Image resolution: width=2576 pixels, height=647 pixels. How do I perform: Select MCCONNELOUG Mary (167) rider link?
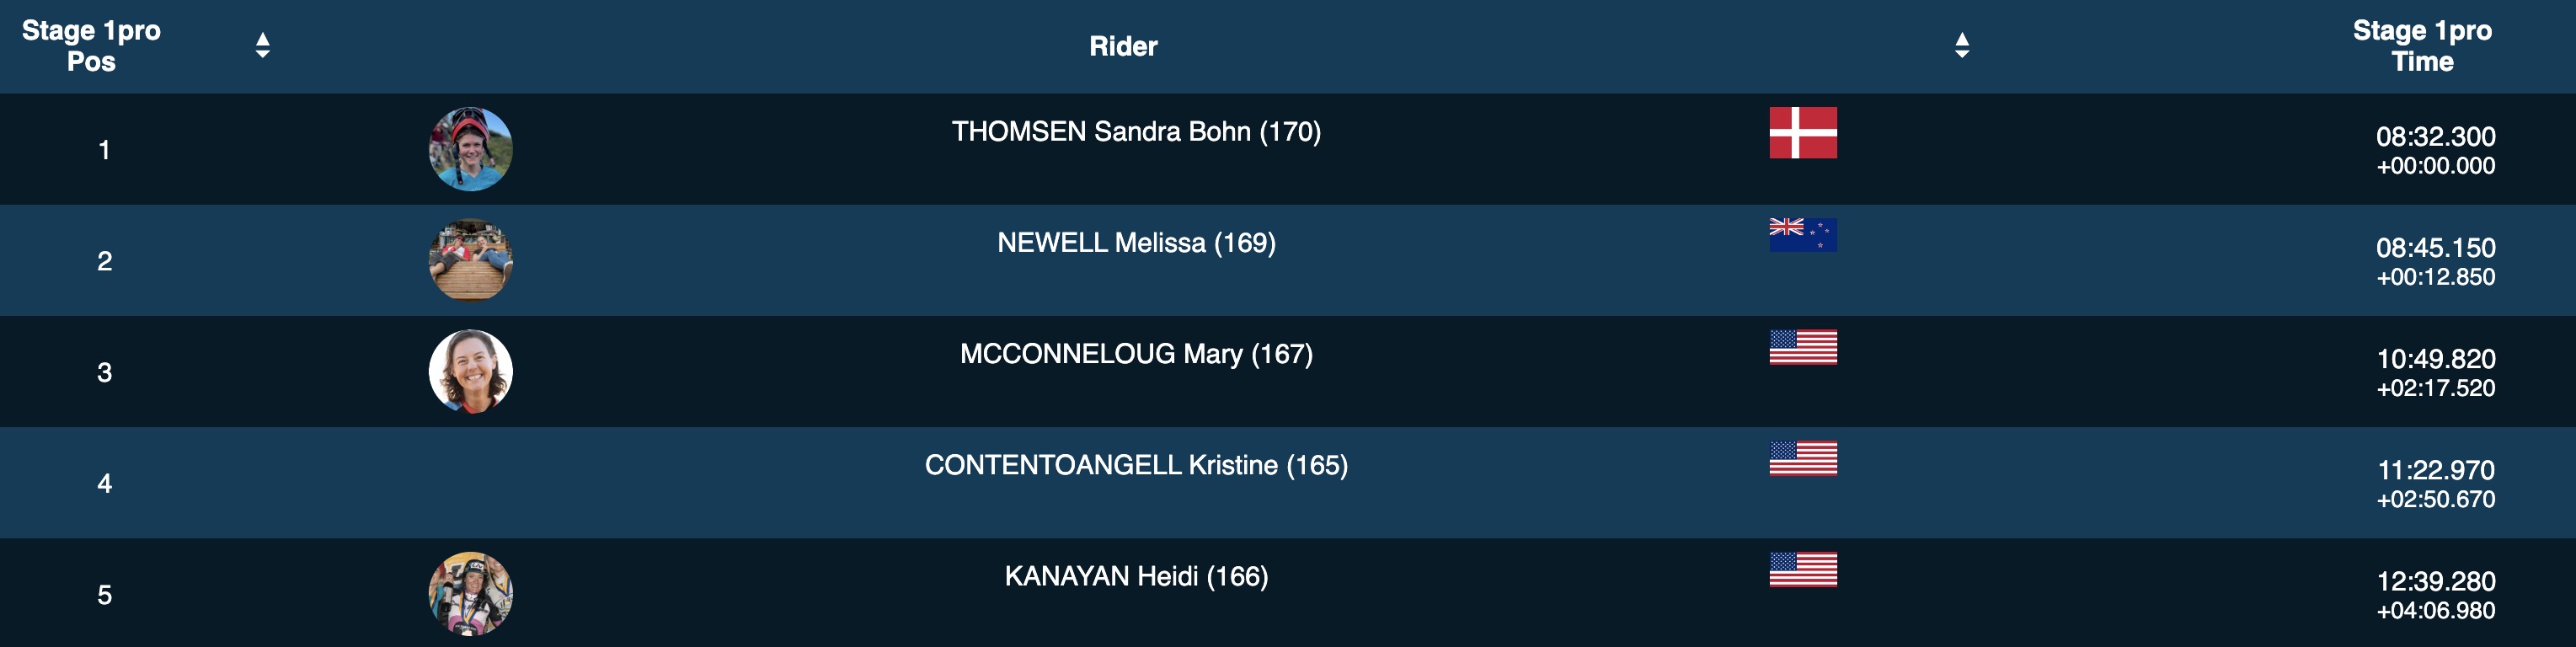point(1135,354)
